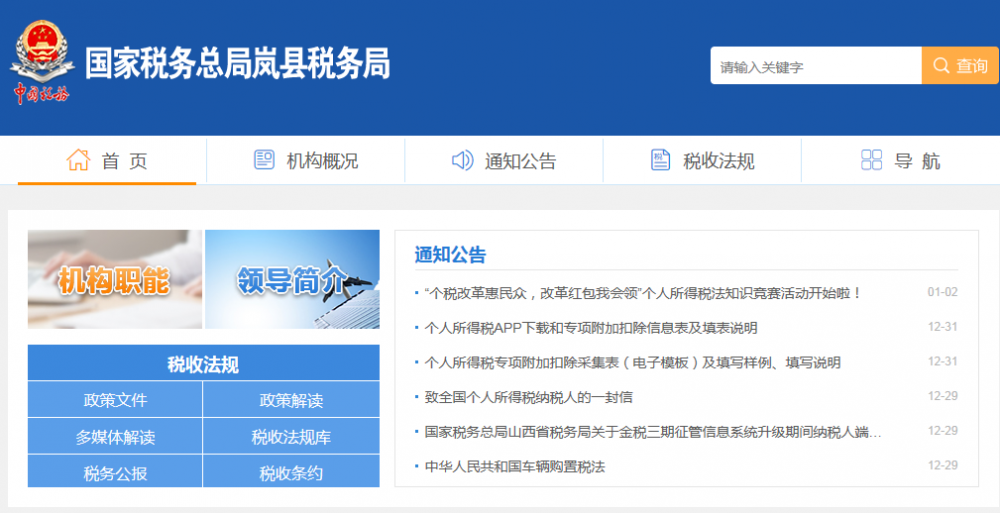Open the 中华人民共和国车辆购置税法 link
Viewport: 1000px width, 513px height.
(x=515, y=466)
